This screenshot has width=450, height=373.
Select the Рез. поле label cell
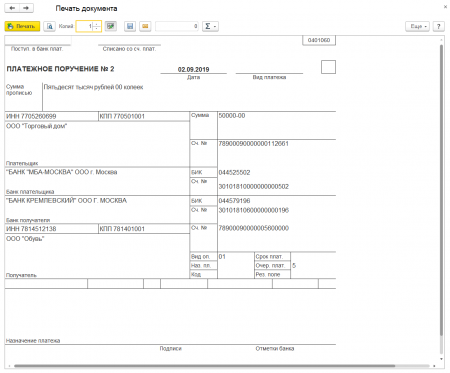[272, 275]
